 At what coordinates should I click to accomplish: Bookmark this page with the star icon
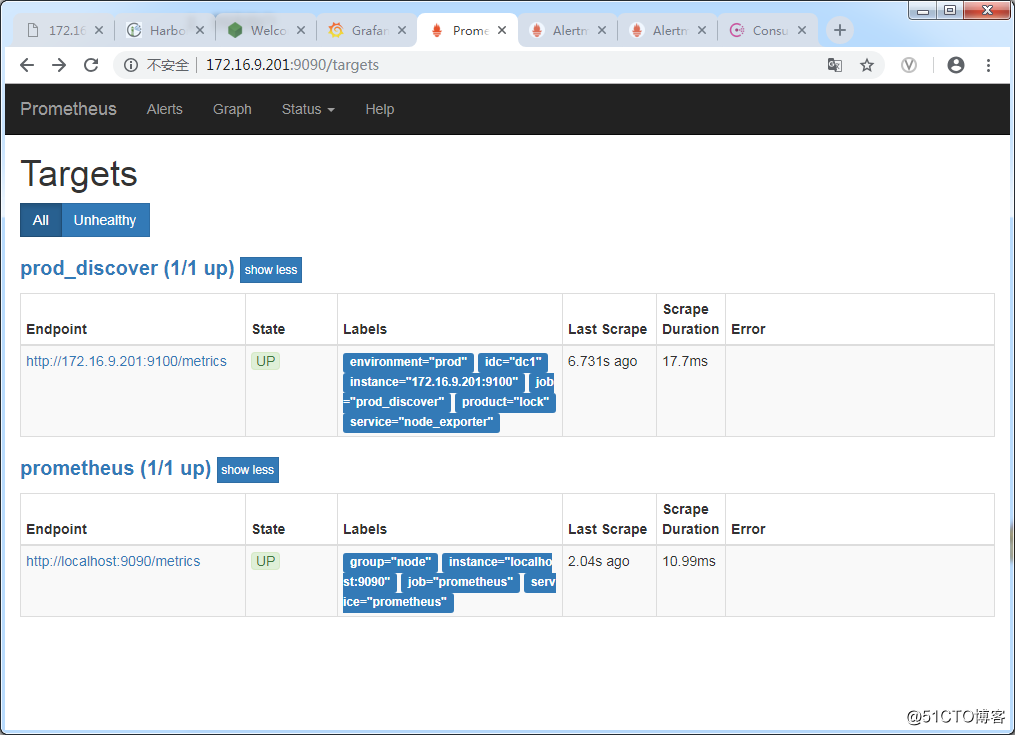pyautogui.click(x=867, y=65)
